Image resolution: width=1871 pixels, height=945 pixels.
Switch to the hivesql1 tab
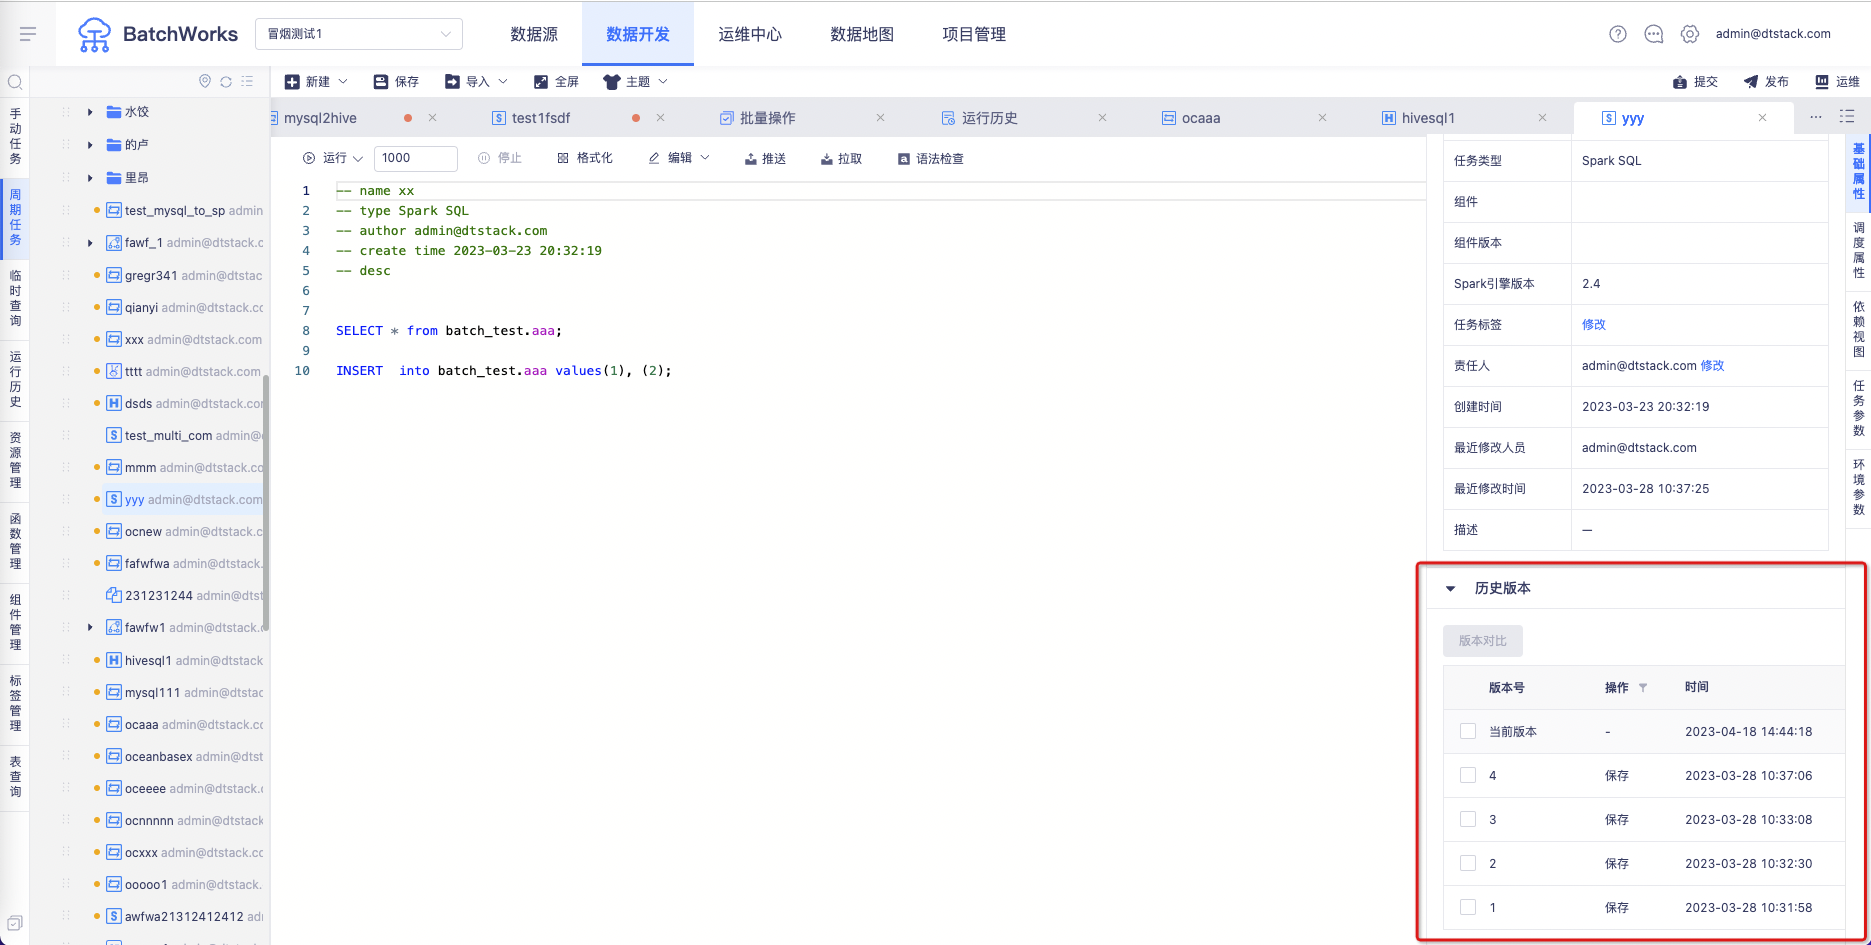click(x=1428, y=118)
